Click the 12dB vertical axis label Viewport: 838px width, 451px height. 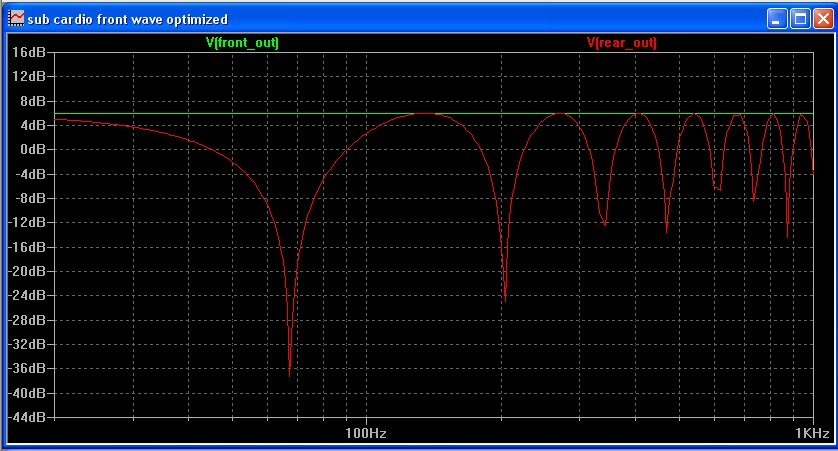(x=29, y=76)
